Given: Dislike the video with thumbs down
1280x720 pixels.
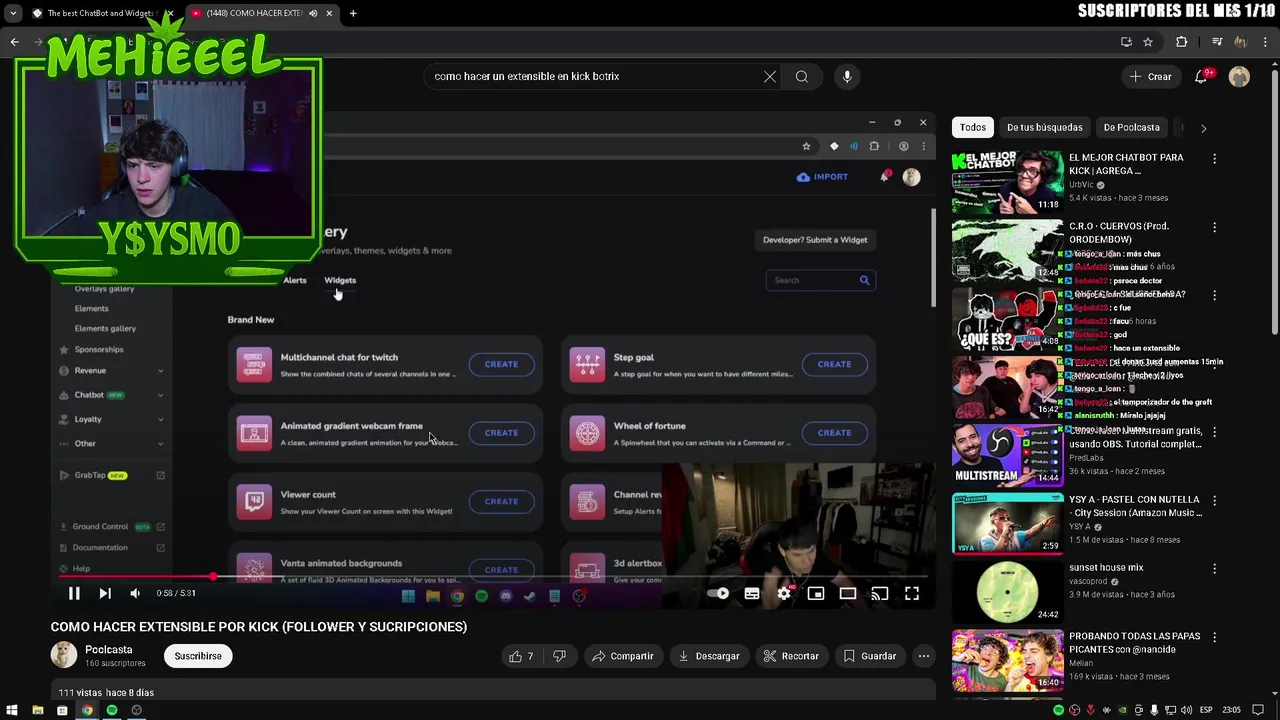Looking at the screenshot, I should pos(560,656).
